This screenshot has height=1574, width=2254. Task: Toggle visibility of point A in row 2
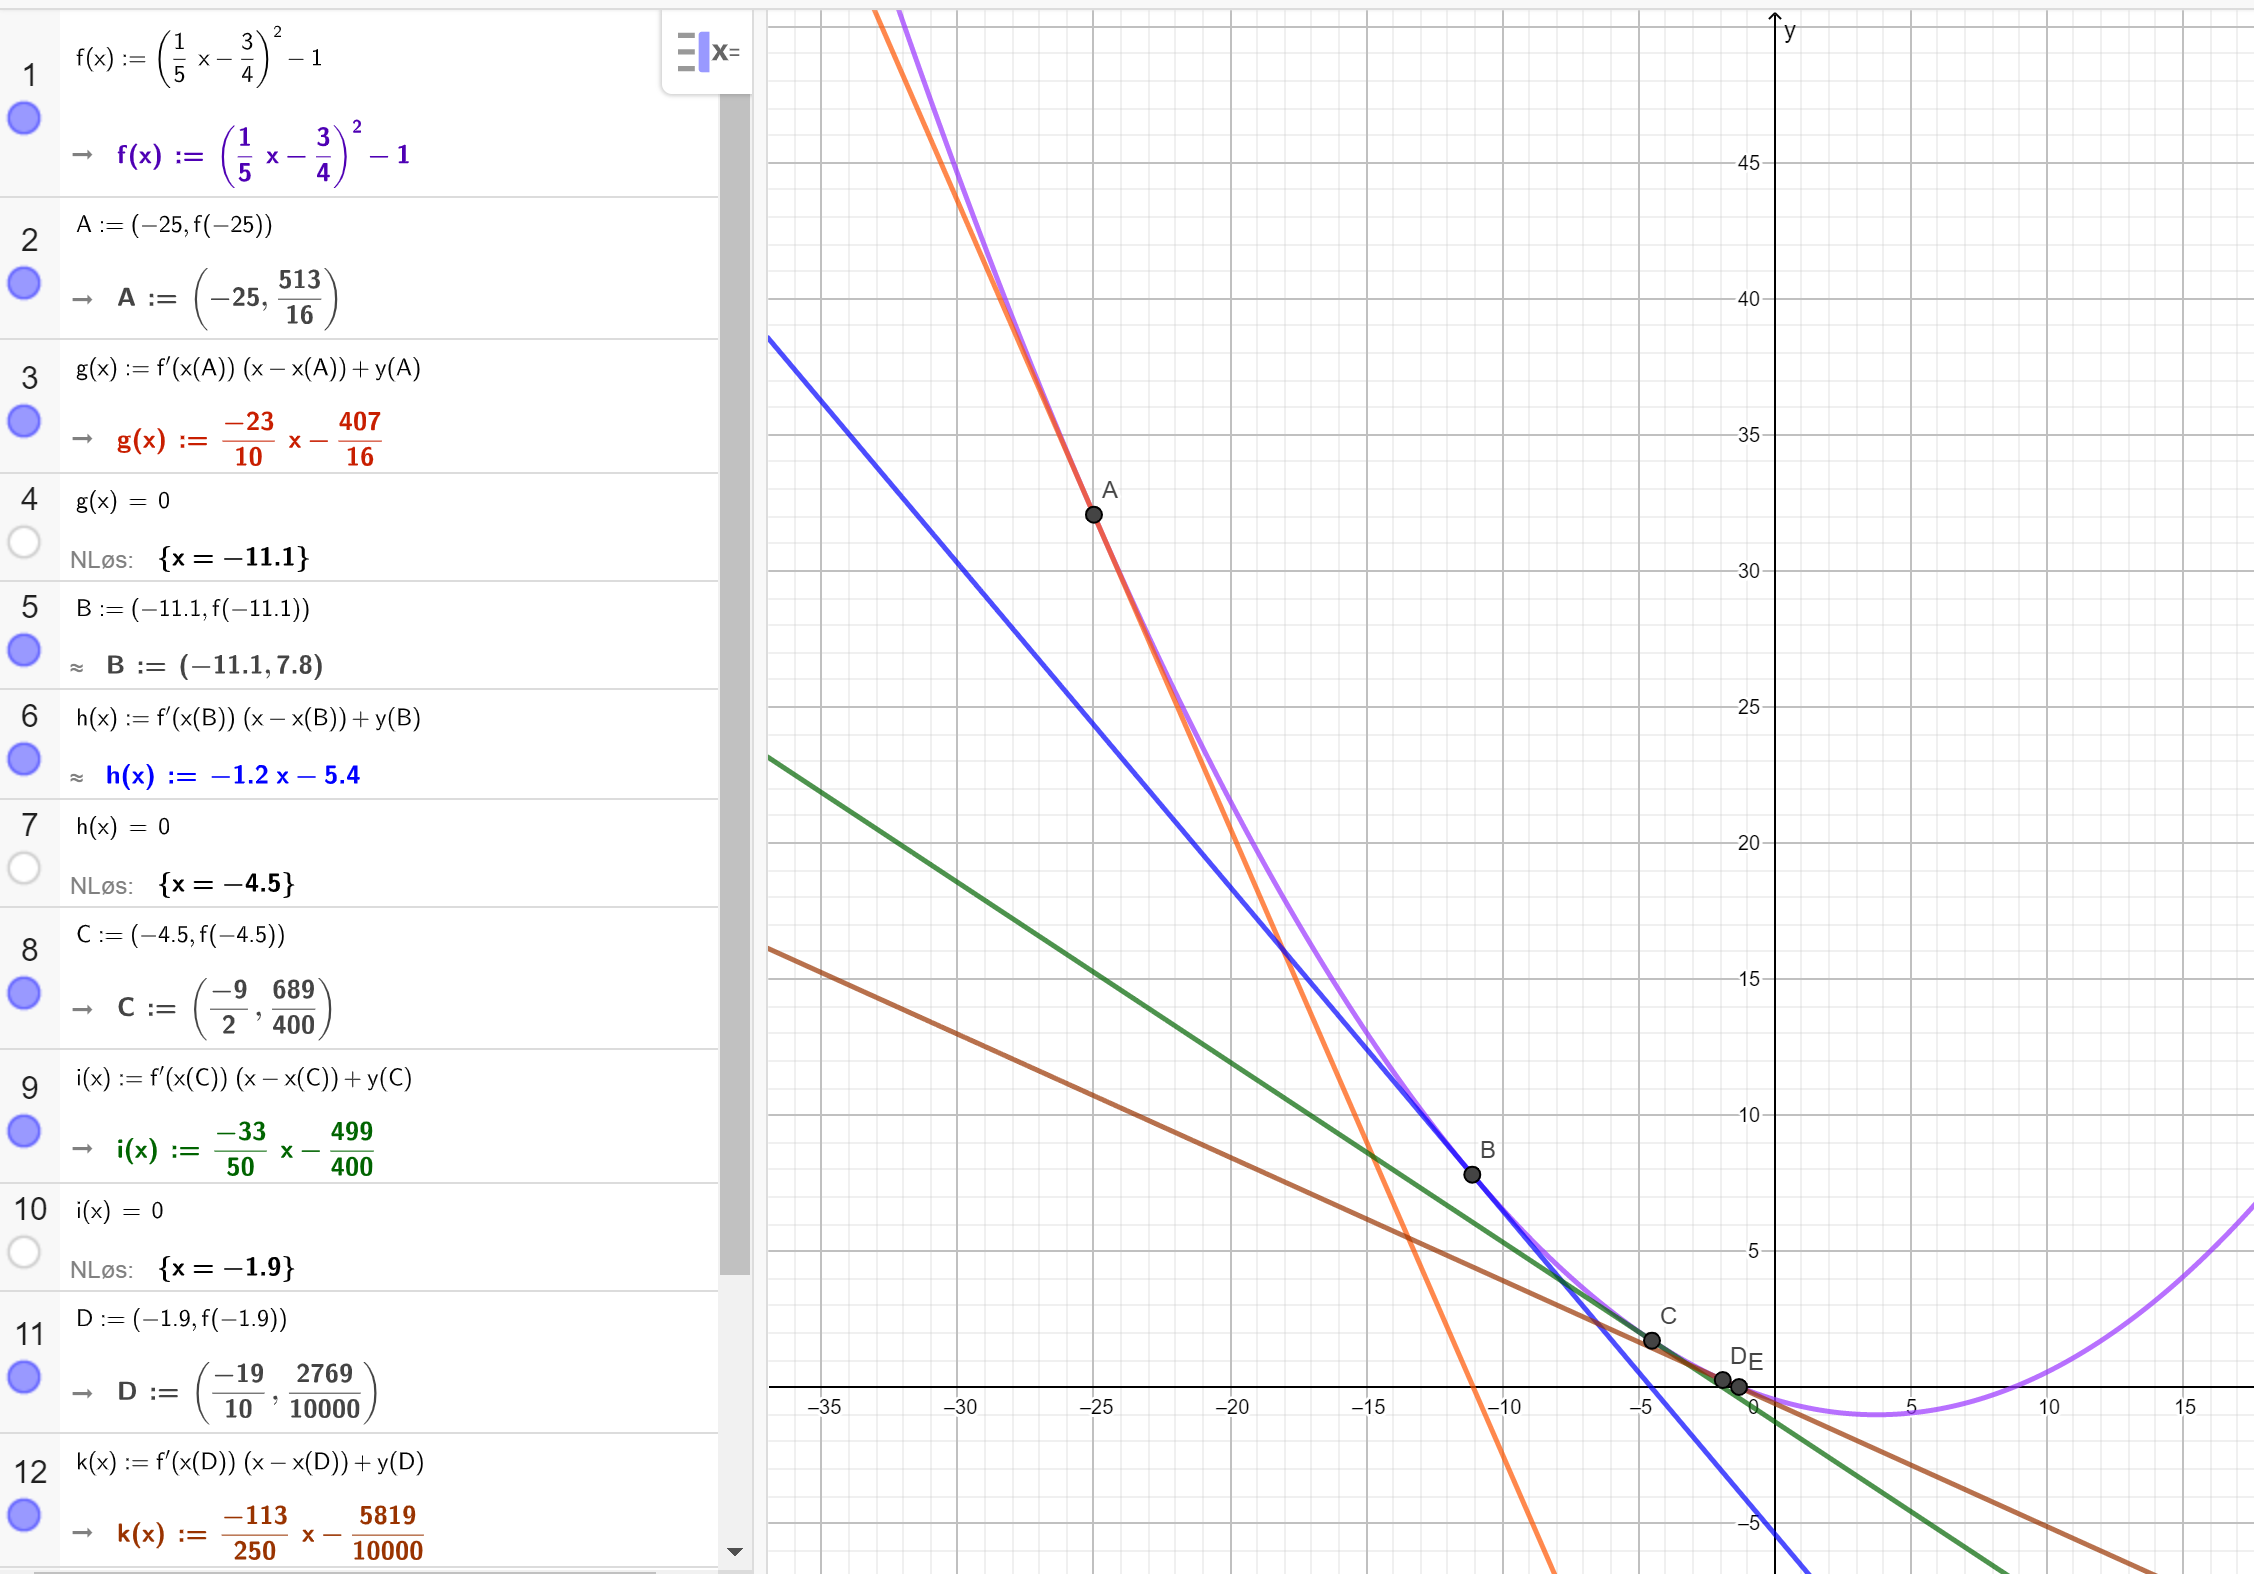pyautogui.click(x=24, y=283)
